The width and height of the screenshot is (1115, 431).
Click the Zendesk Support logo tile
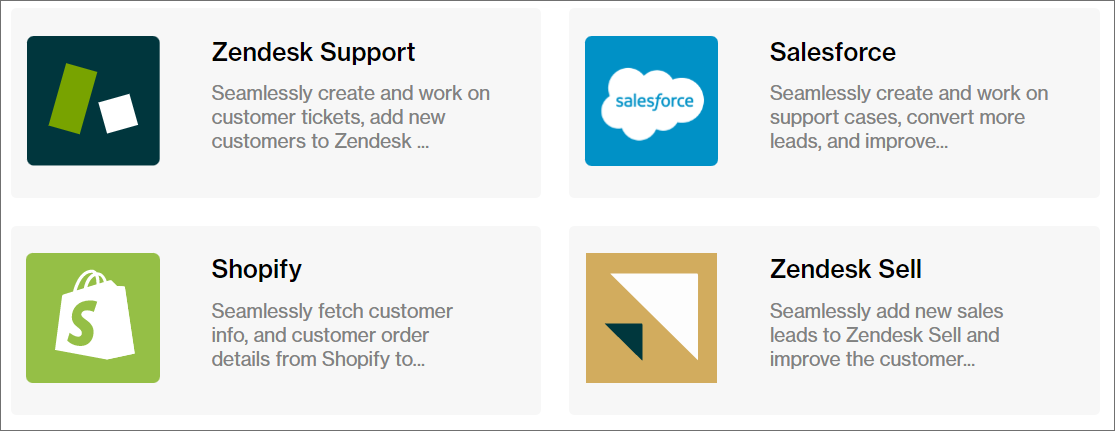pyautogui.click(x=93, y=100)
